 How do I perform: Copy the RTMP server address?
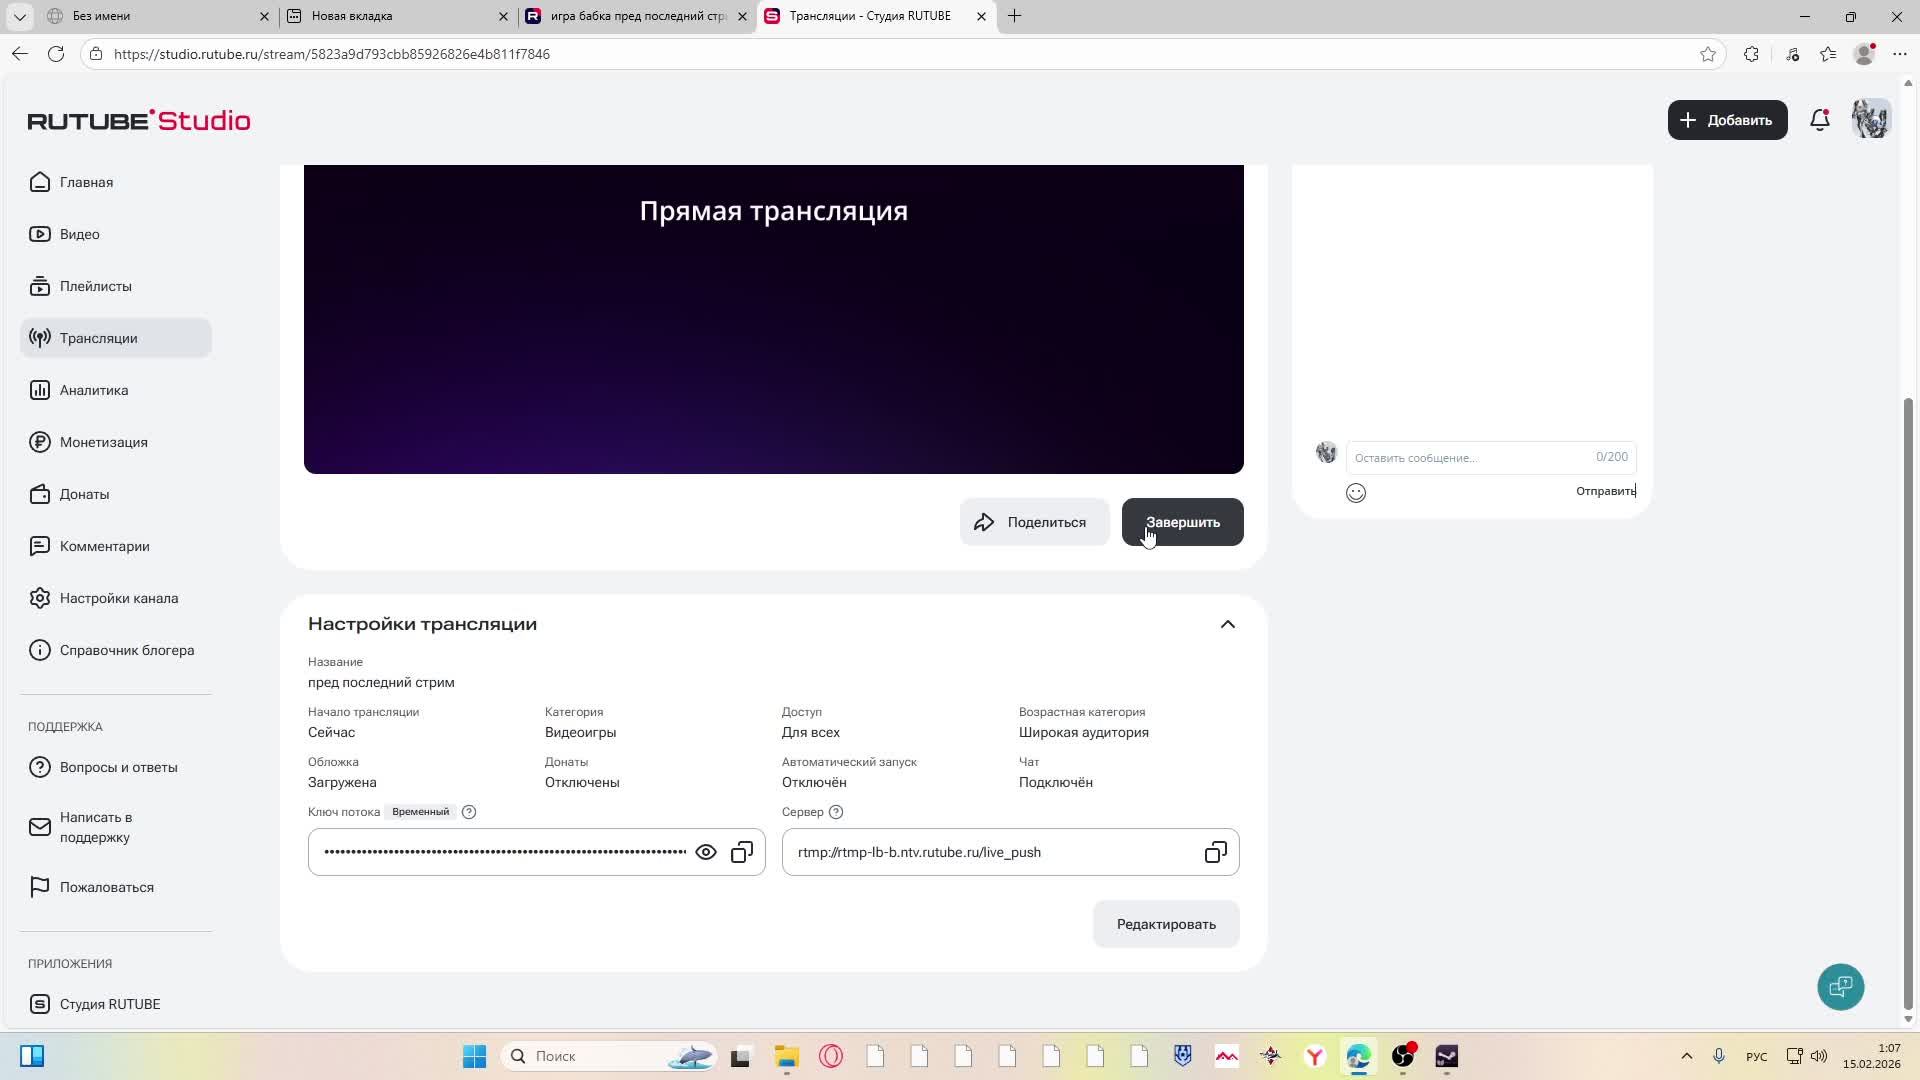click(x=1215, y=852)
